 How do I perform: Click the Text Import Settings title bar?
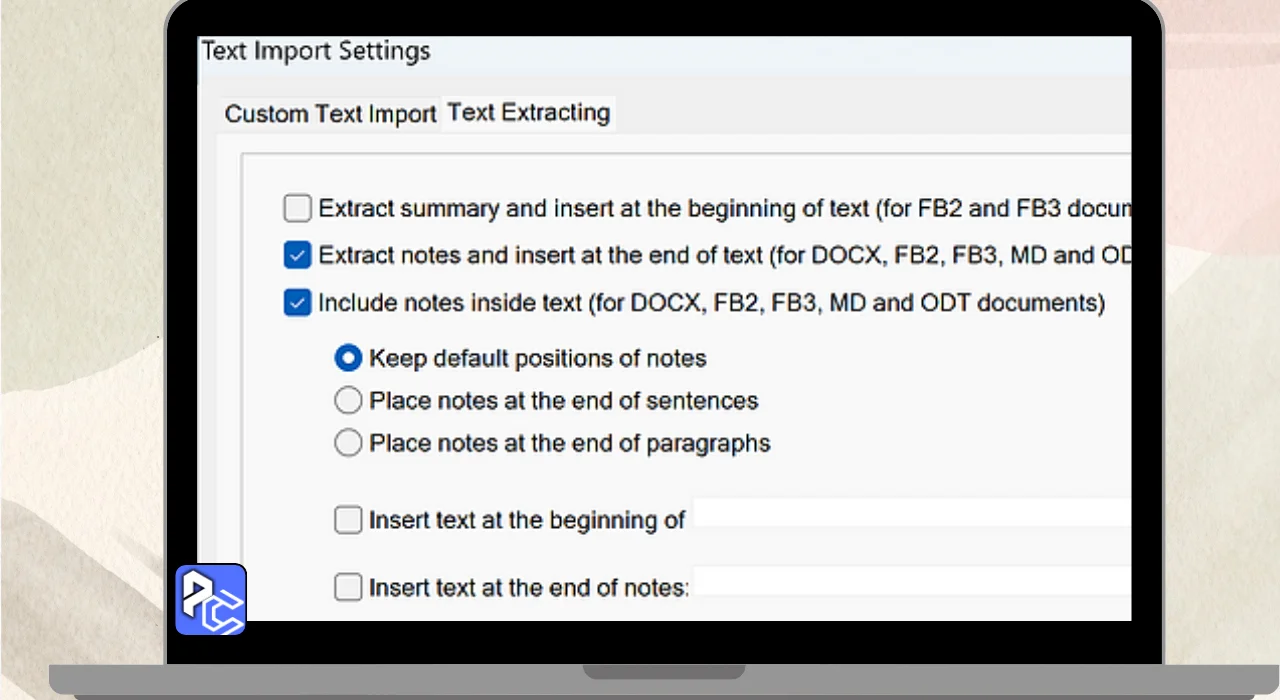[600, 52]
